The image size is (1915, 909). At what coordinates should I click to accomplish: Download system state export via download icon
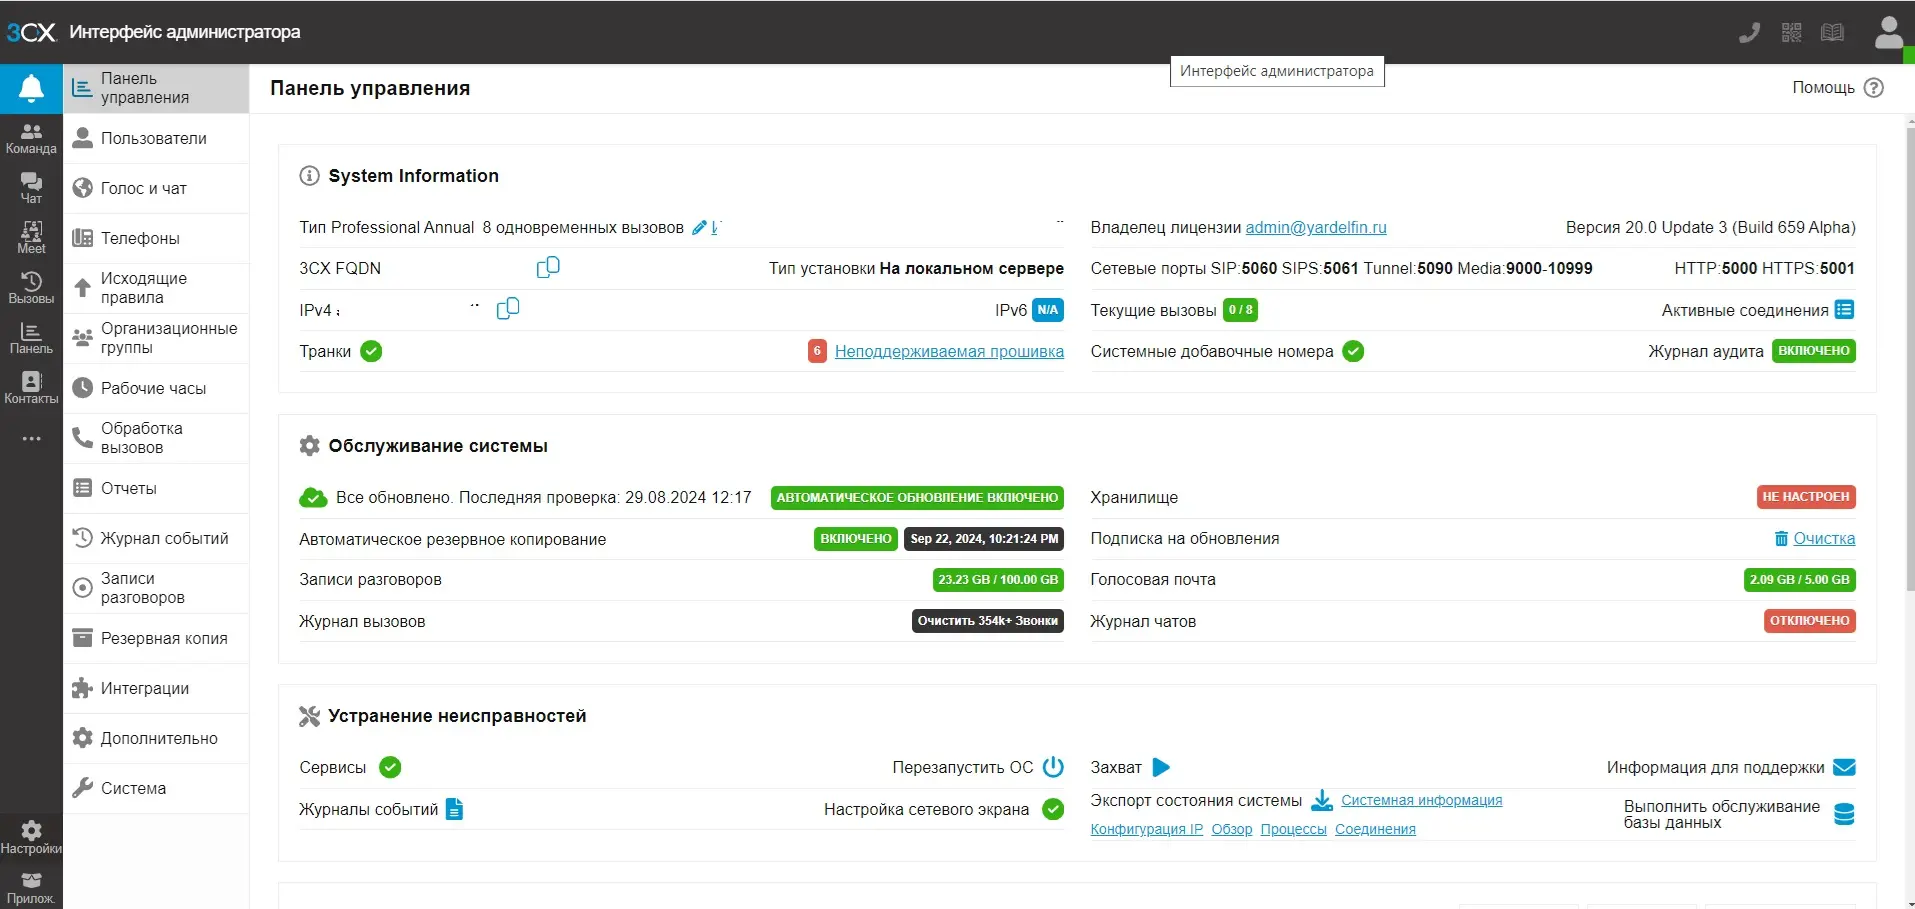coord(1321,800)
